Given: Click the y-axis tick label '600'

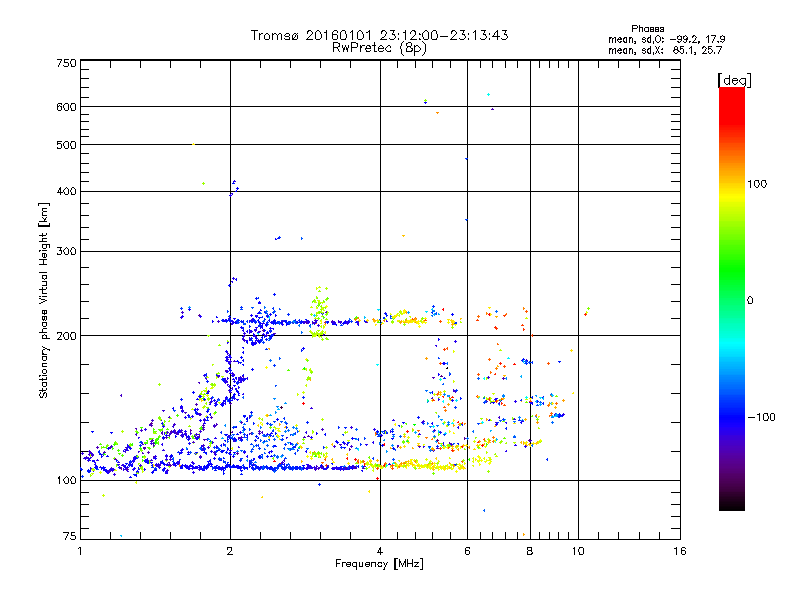Looking at the screenshot, I should tap(66, 107).
